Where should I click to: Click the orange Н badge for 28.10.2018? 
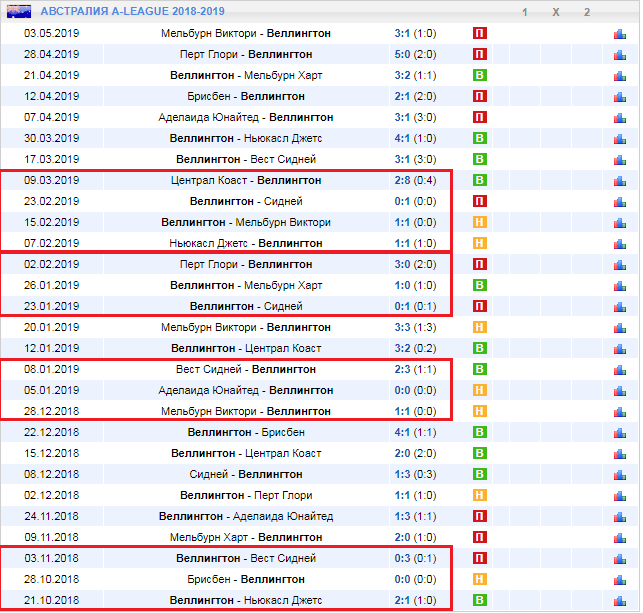click(x=480, y=579)
